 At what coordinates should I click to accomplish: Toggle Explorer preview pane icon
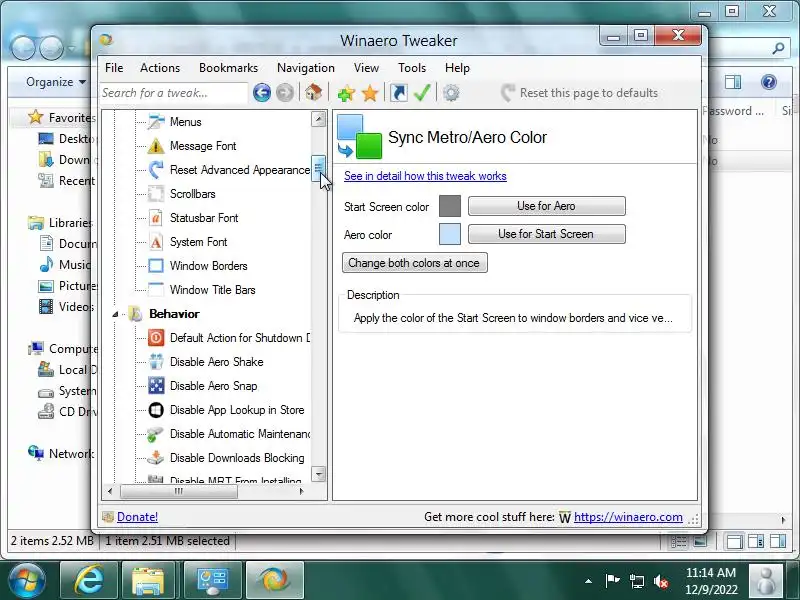pyautogui.click(x=733, y=82)
